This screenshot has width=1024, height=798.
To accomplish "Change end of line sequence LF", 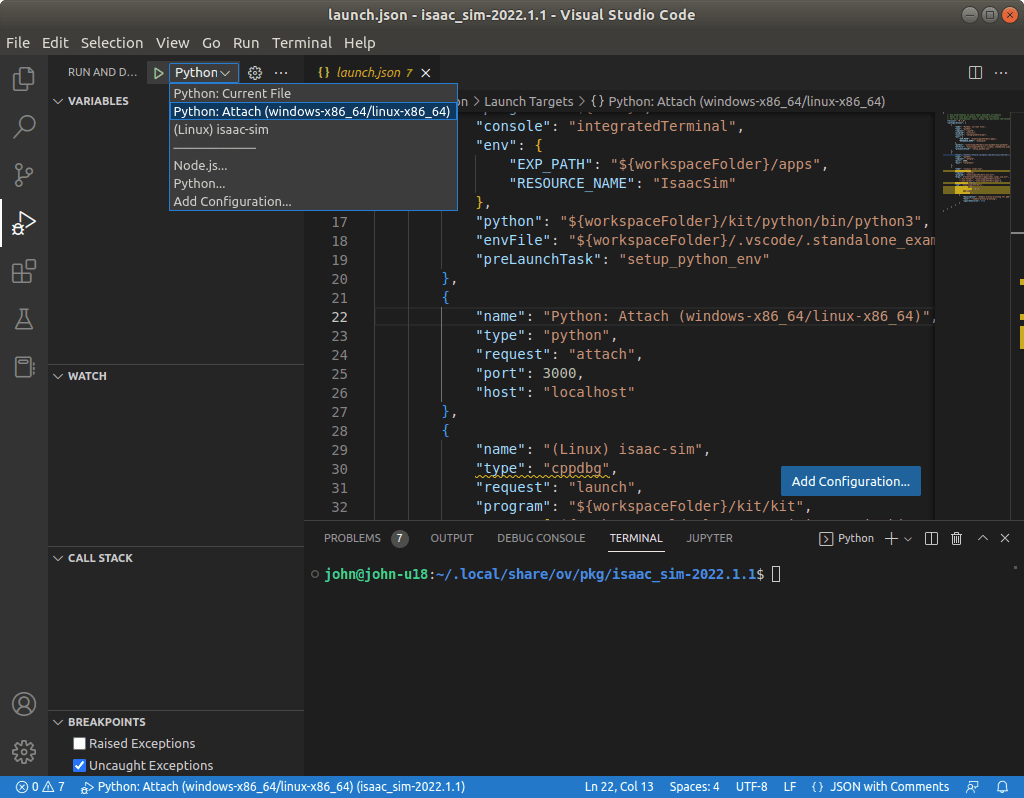I will coord(790,787).
